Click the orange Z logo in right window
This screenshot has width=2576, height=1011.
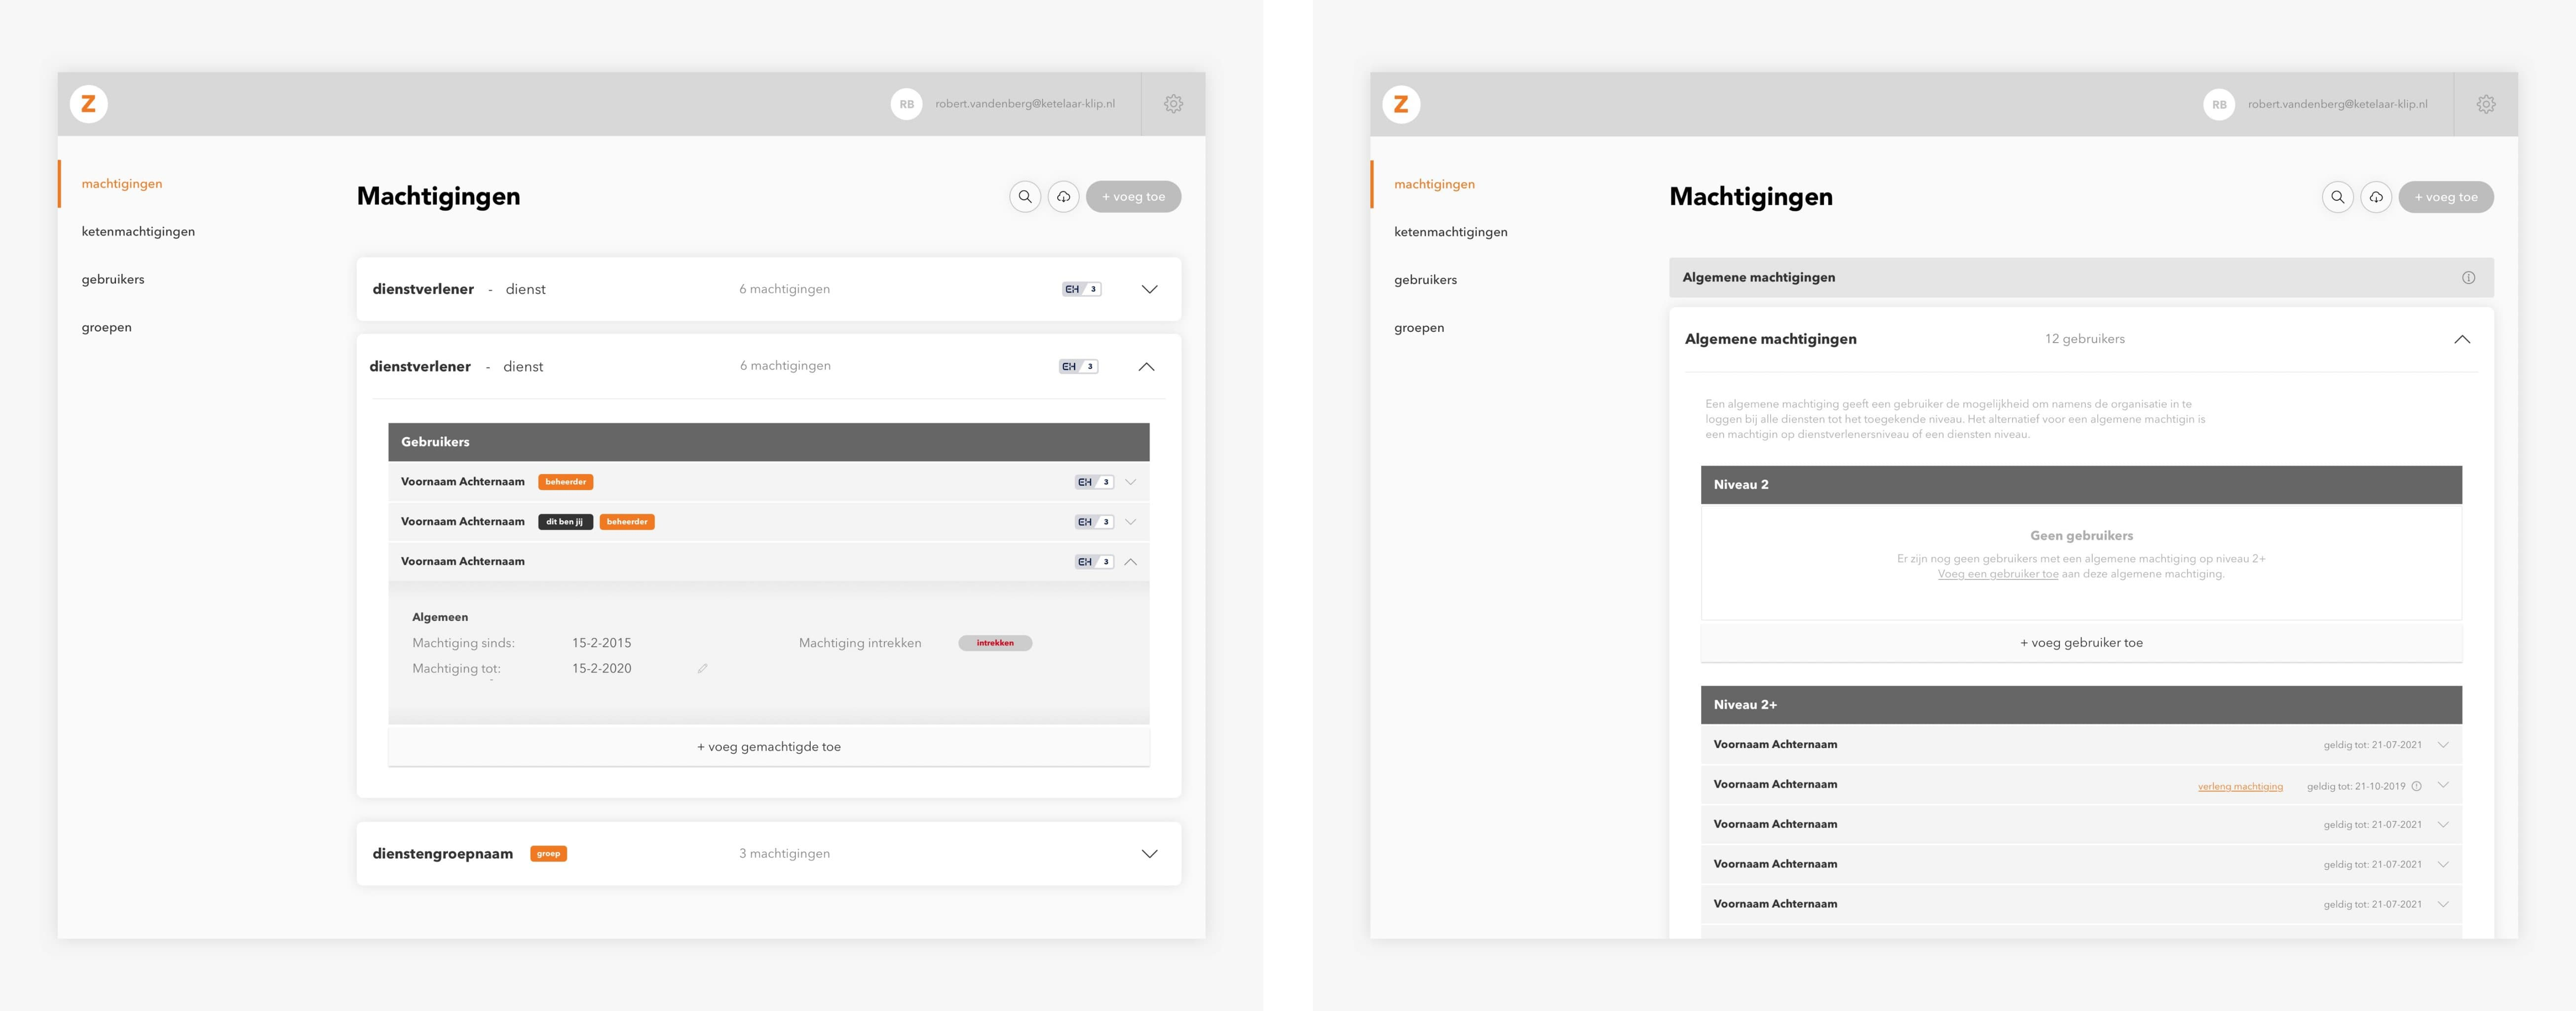(1401, 104)
